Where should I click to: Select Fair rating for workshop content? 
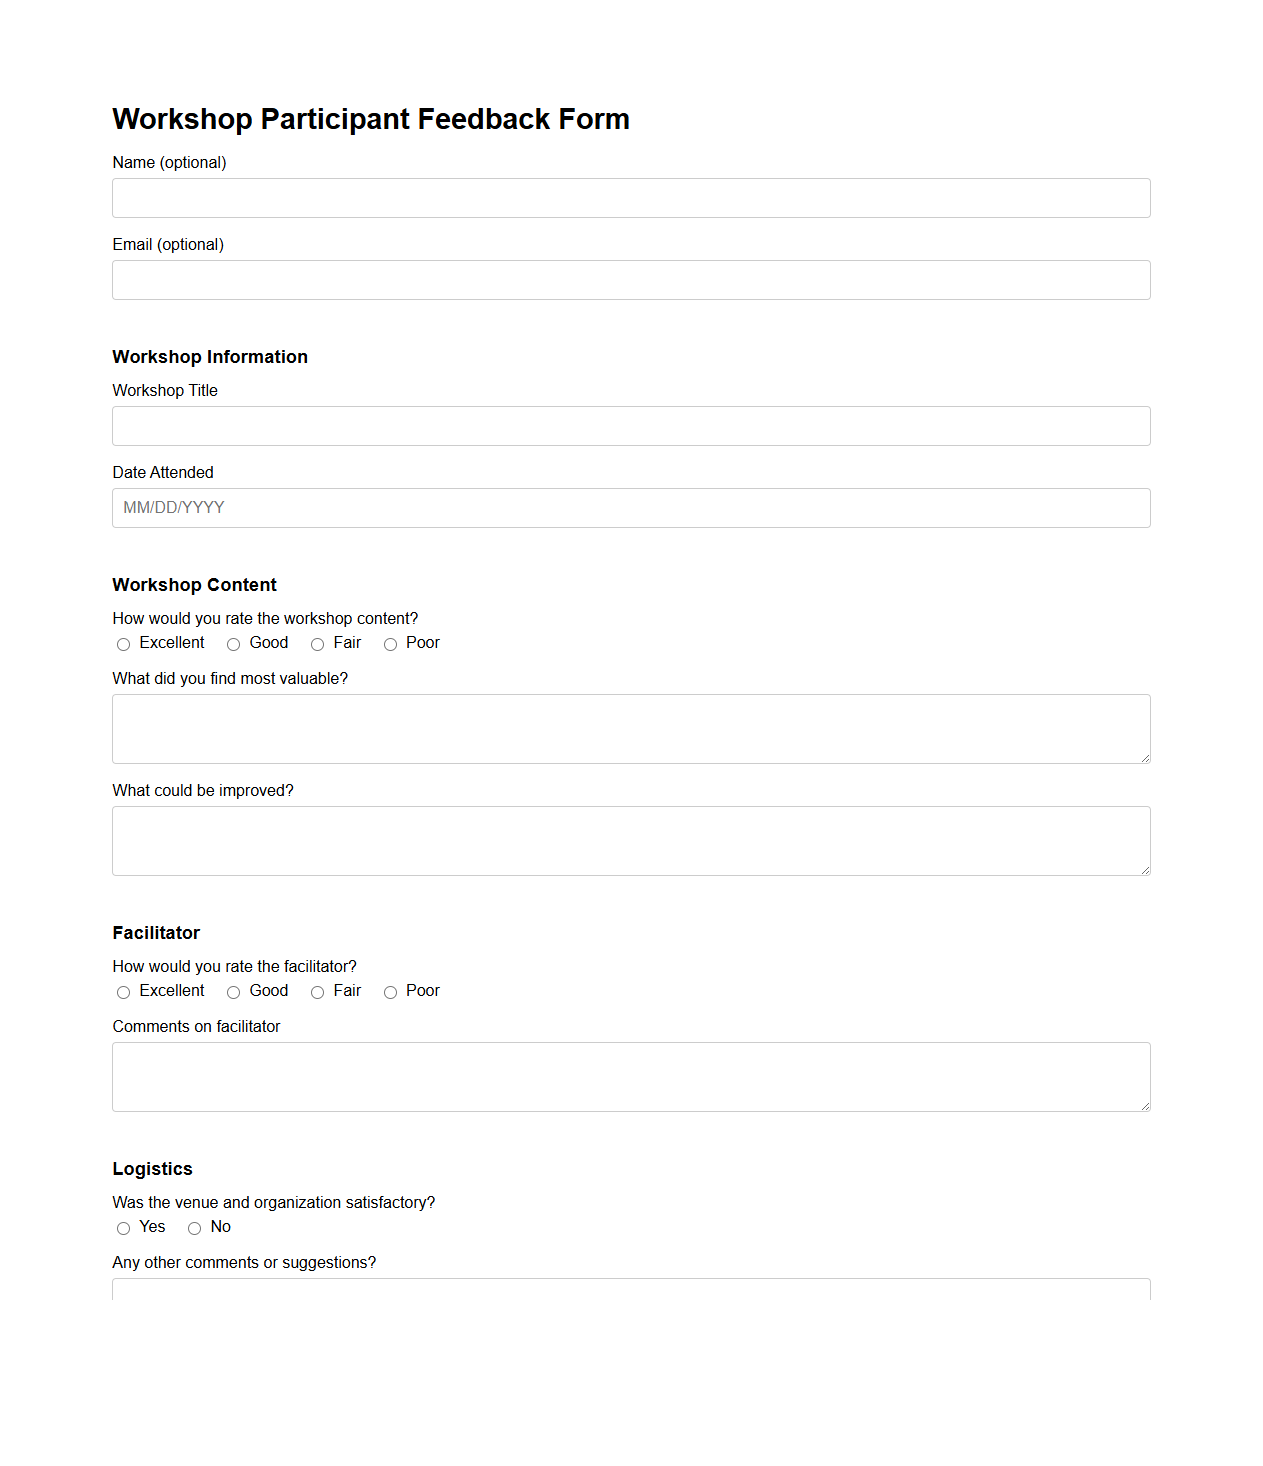tap(317, 644)
